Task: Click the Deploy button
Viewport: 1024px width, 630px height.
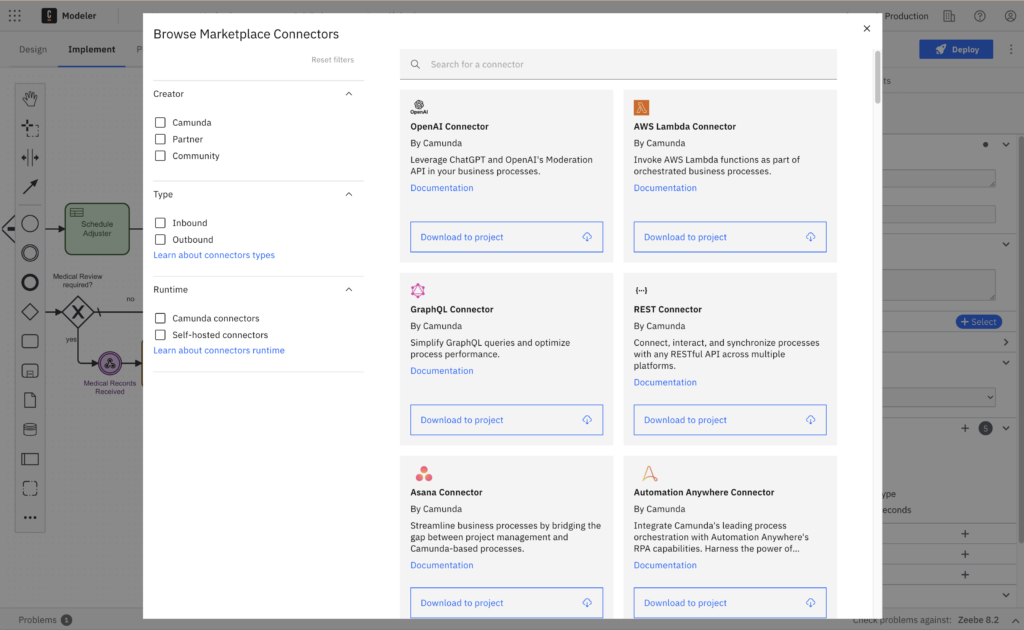Action: pos(956,49)
